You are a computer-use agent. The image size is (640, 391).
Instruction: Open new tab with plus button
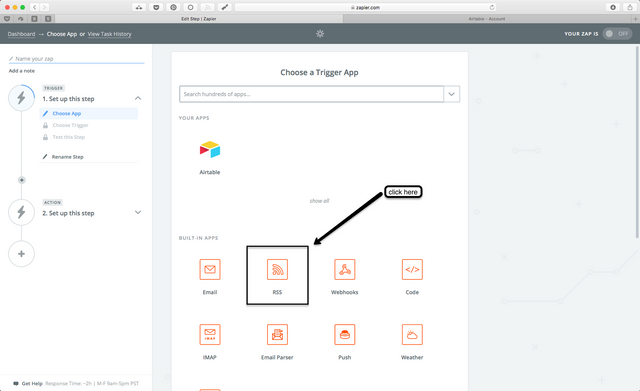click(636, 19)
